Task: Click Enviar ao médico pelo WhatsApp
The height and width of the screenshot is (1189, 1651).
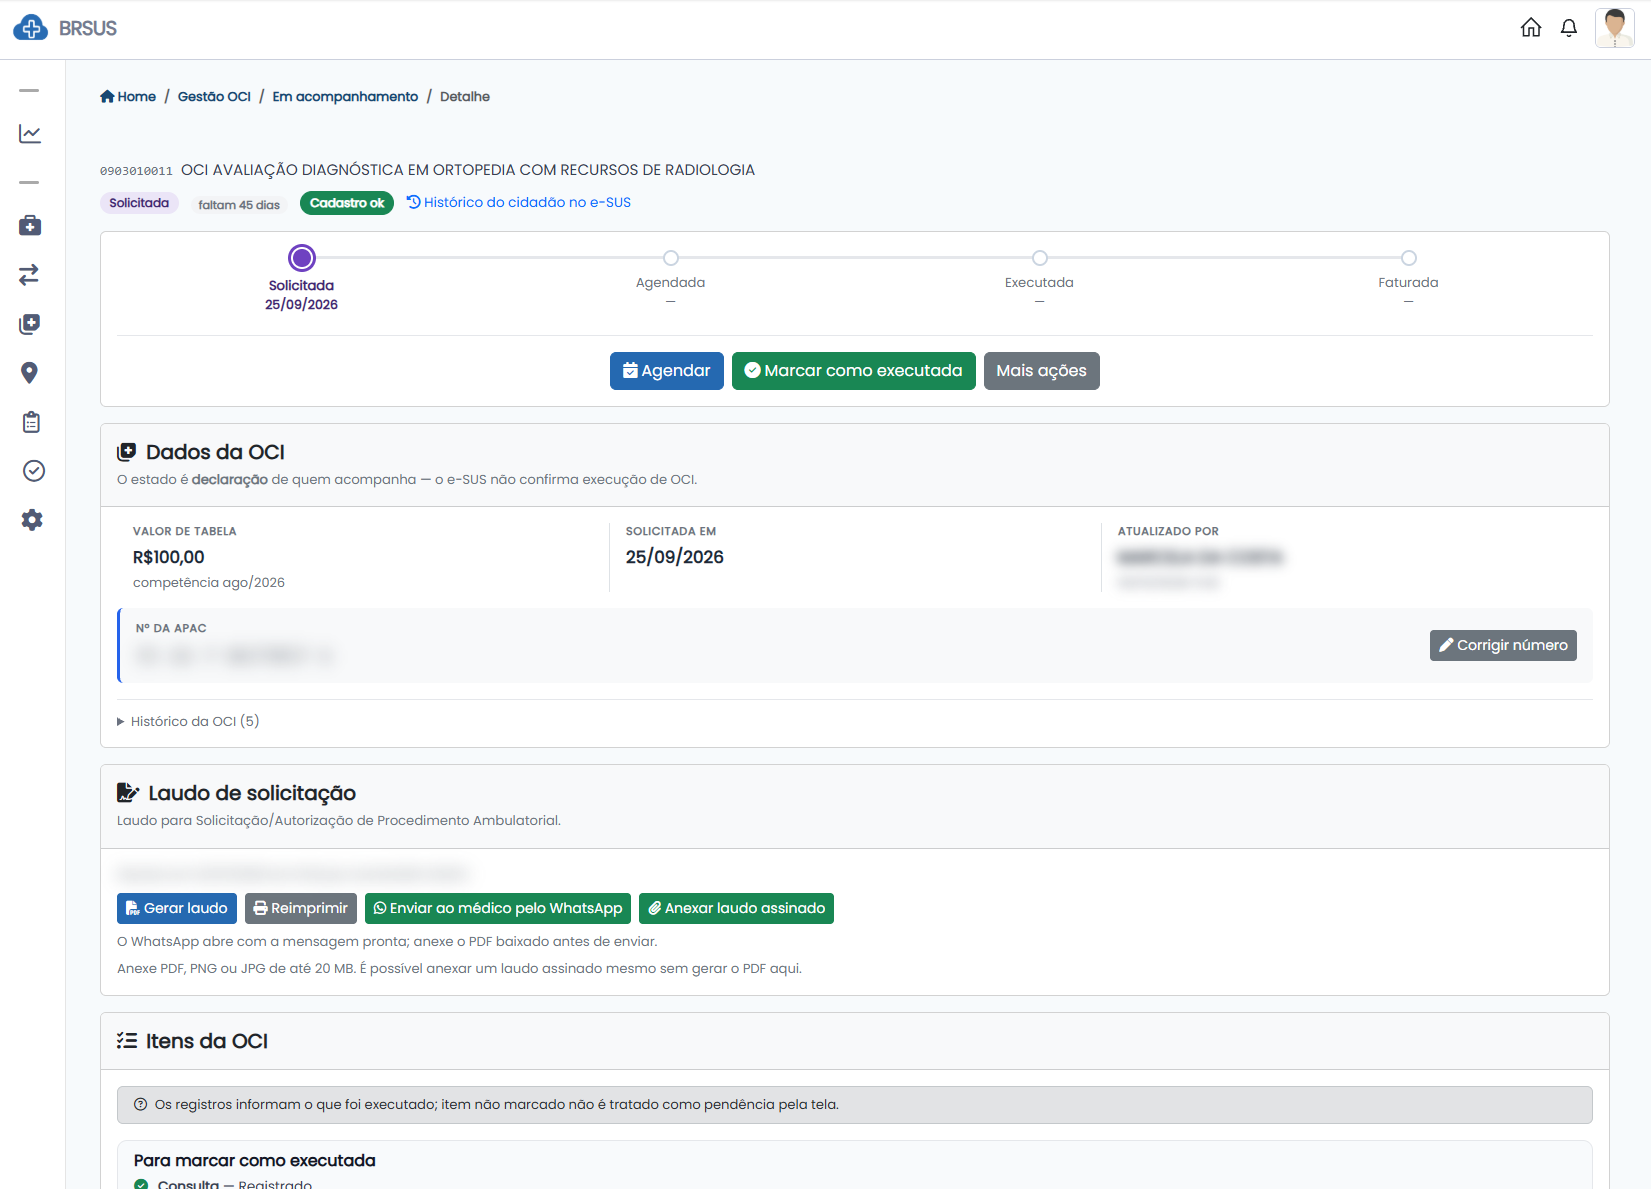Action: click(x=498, y=908)
